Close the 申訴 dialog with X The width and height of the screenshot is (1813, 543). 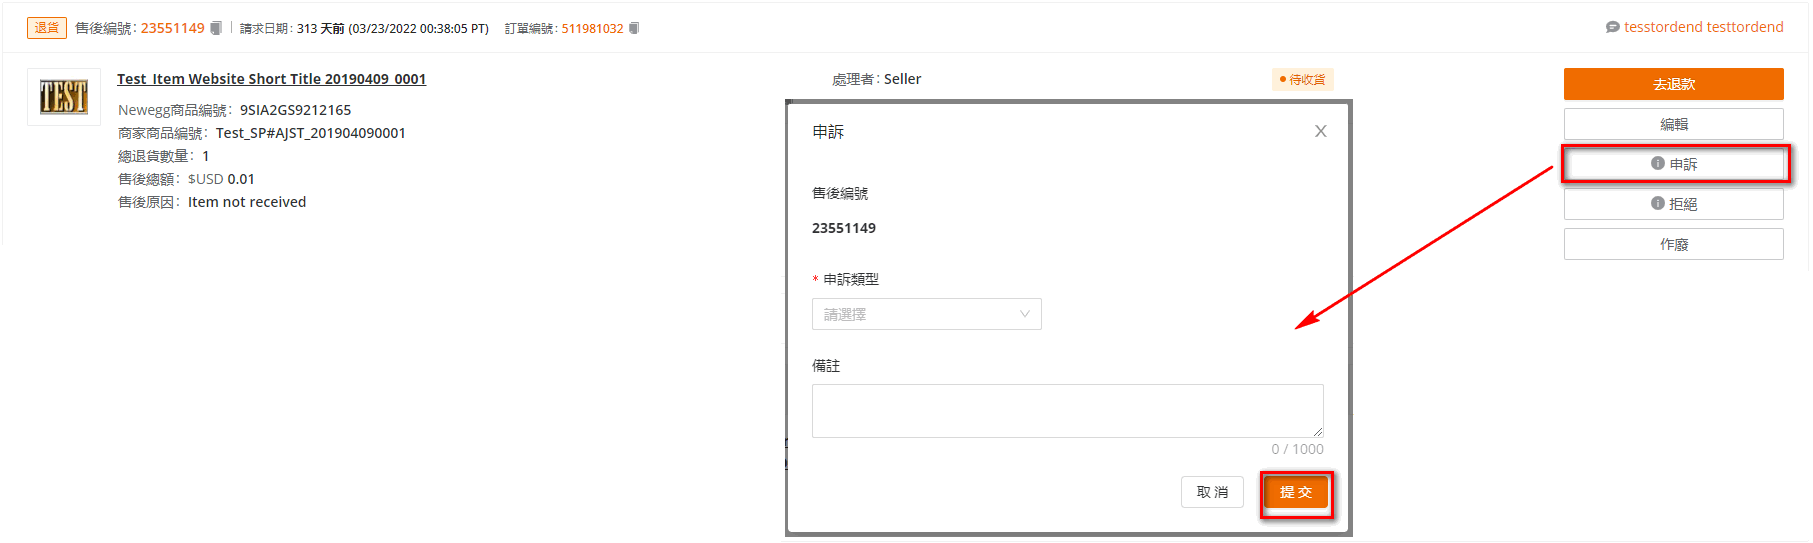(x=1320, y=131)
